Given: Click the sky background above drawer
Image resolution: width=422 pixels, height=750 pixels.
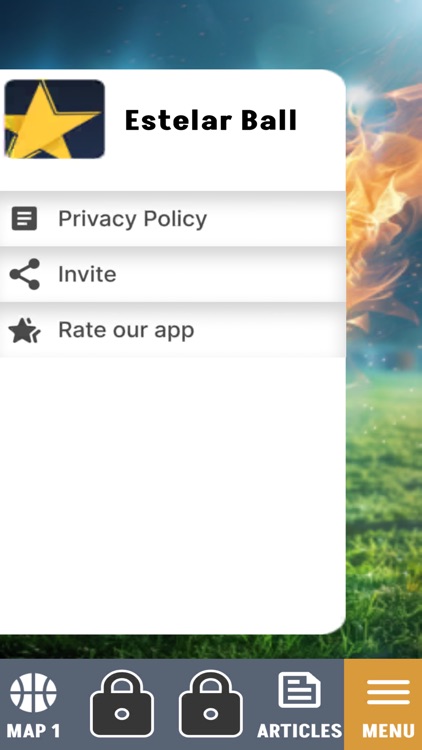Looking at the screenshot, I should click(x=211, y=33).
